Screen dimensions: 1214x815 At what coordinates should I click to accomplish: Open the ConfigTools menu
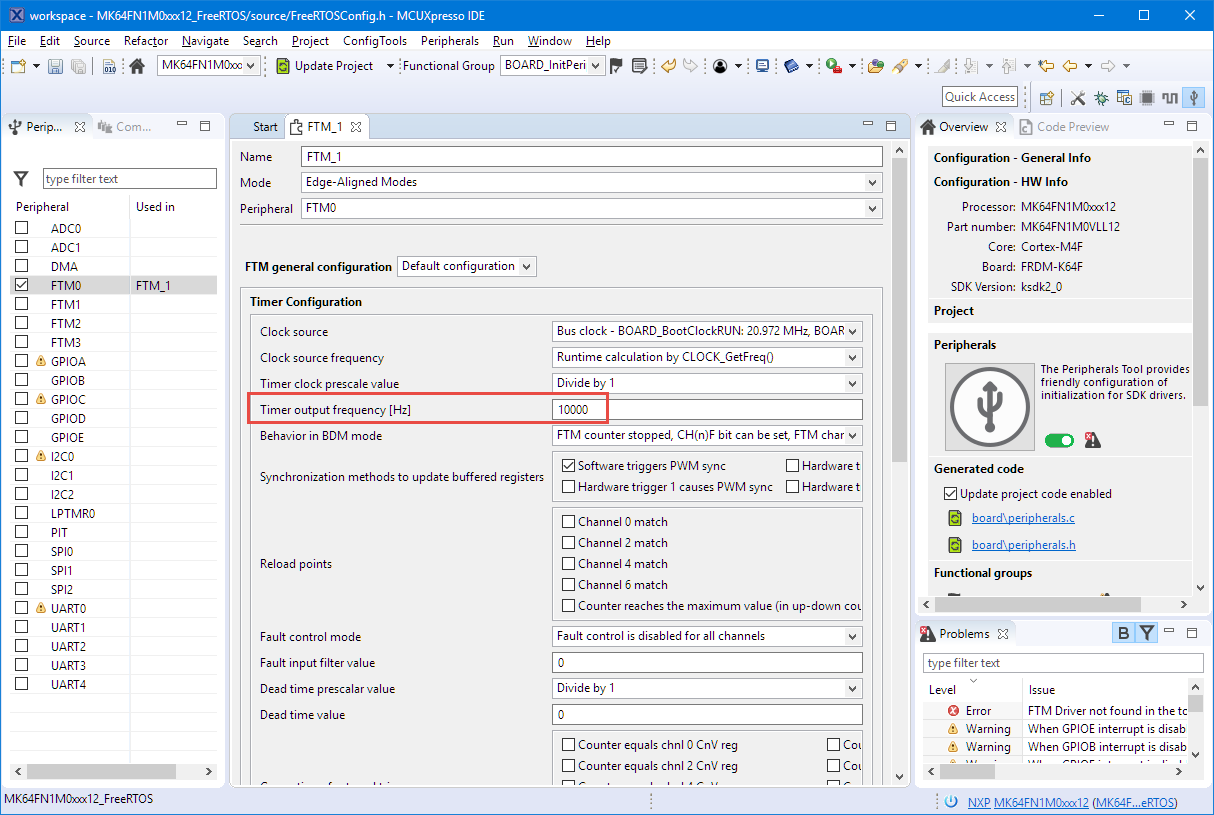[x=374, y=41]
